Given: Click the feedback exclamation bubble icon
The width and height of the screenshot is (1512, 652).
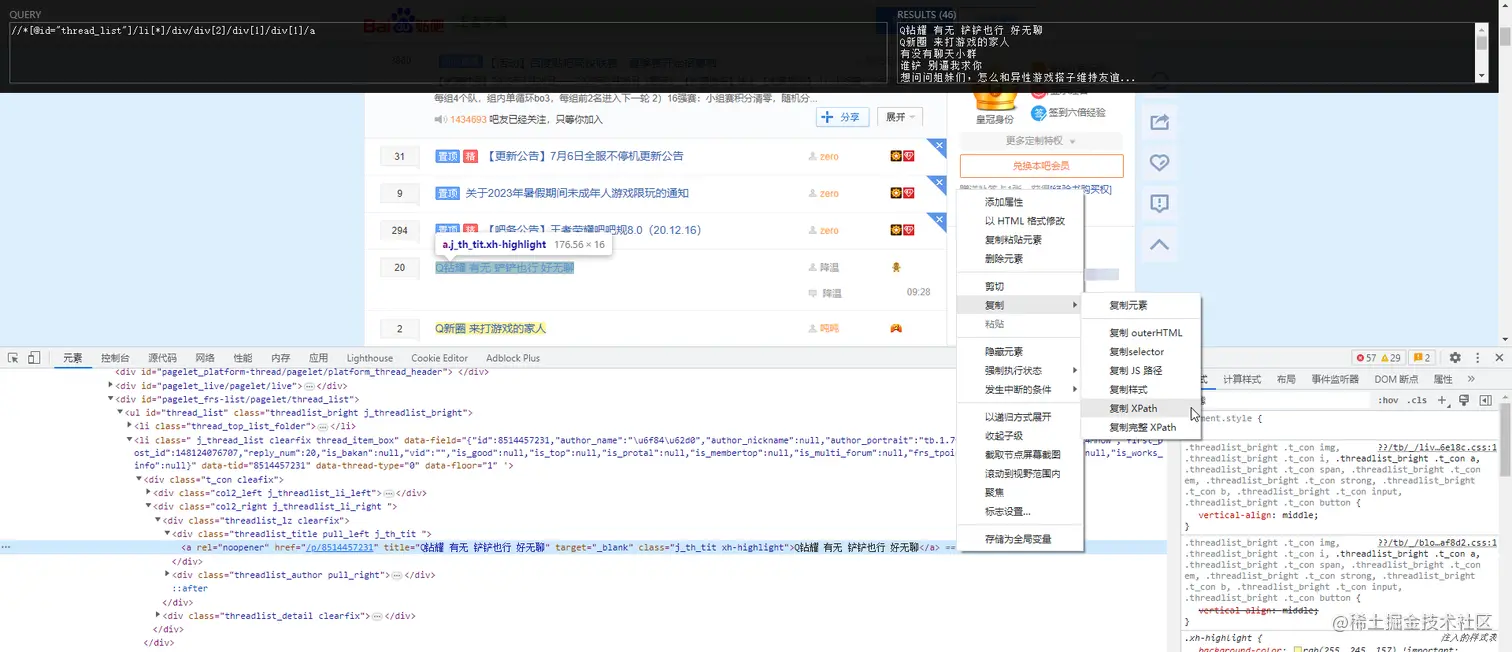Looking at the screenshot, I should pos(1160,204).
